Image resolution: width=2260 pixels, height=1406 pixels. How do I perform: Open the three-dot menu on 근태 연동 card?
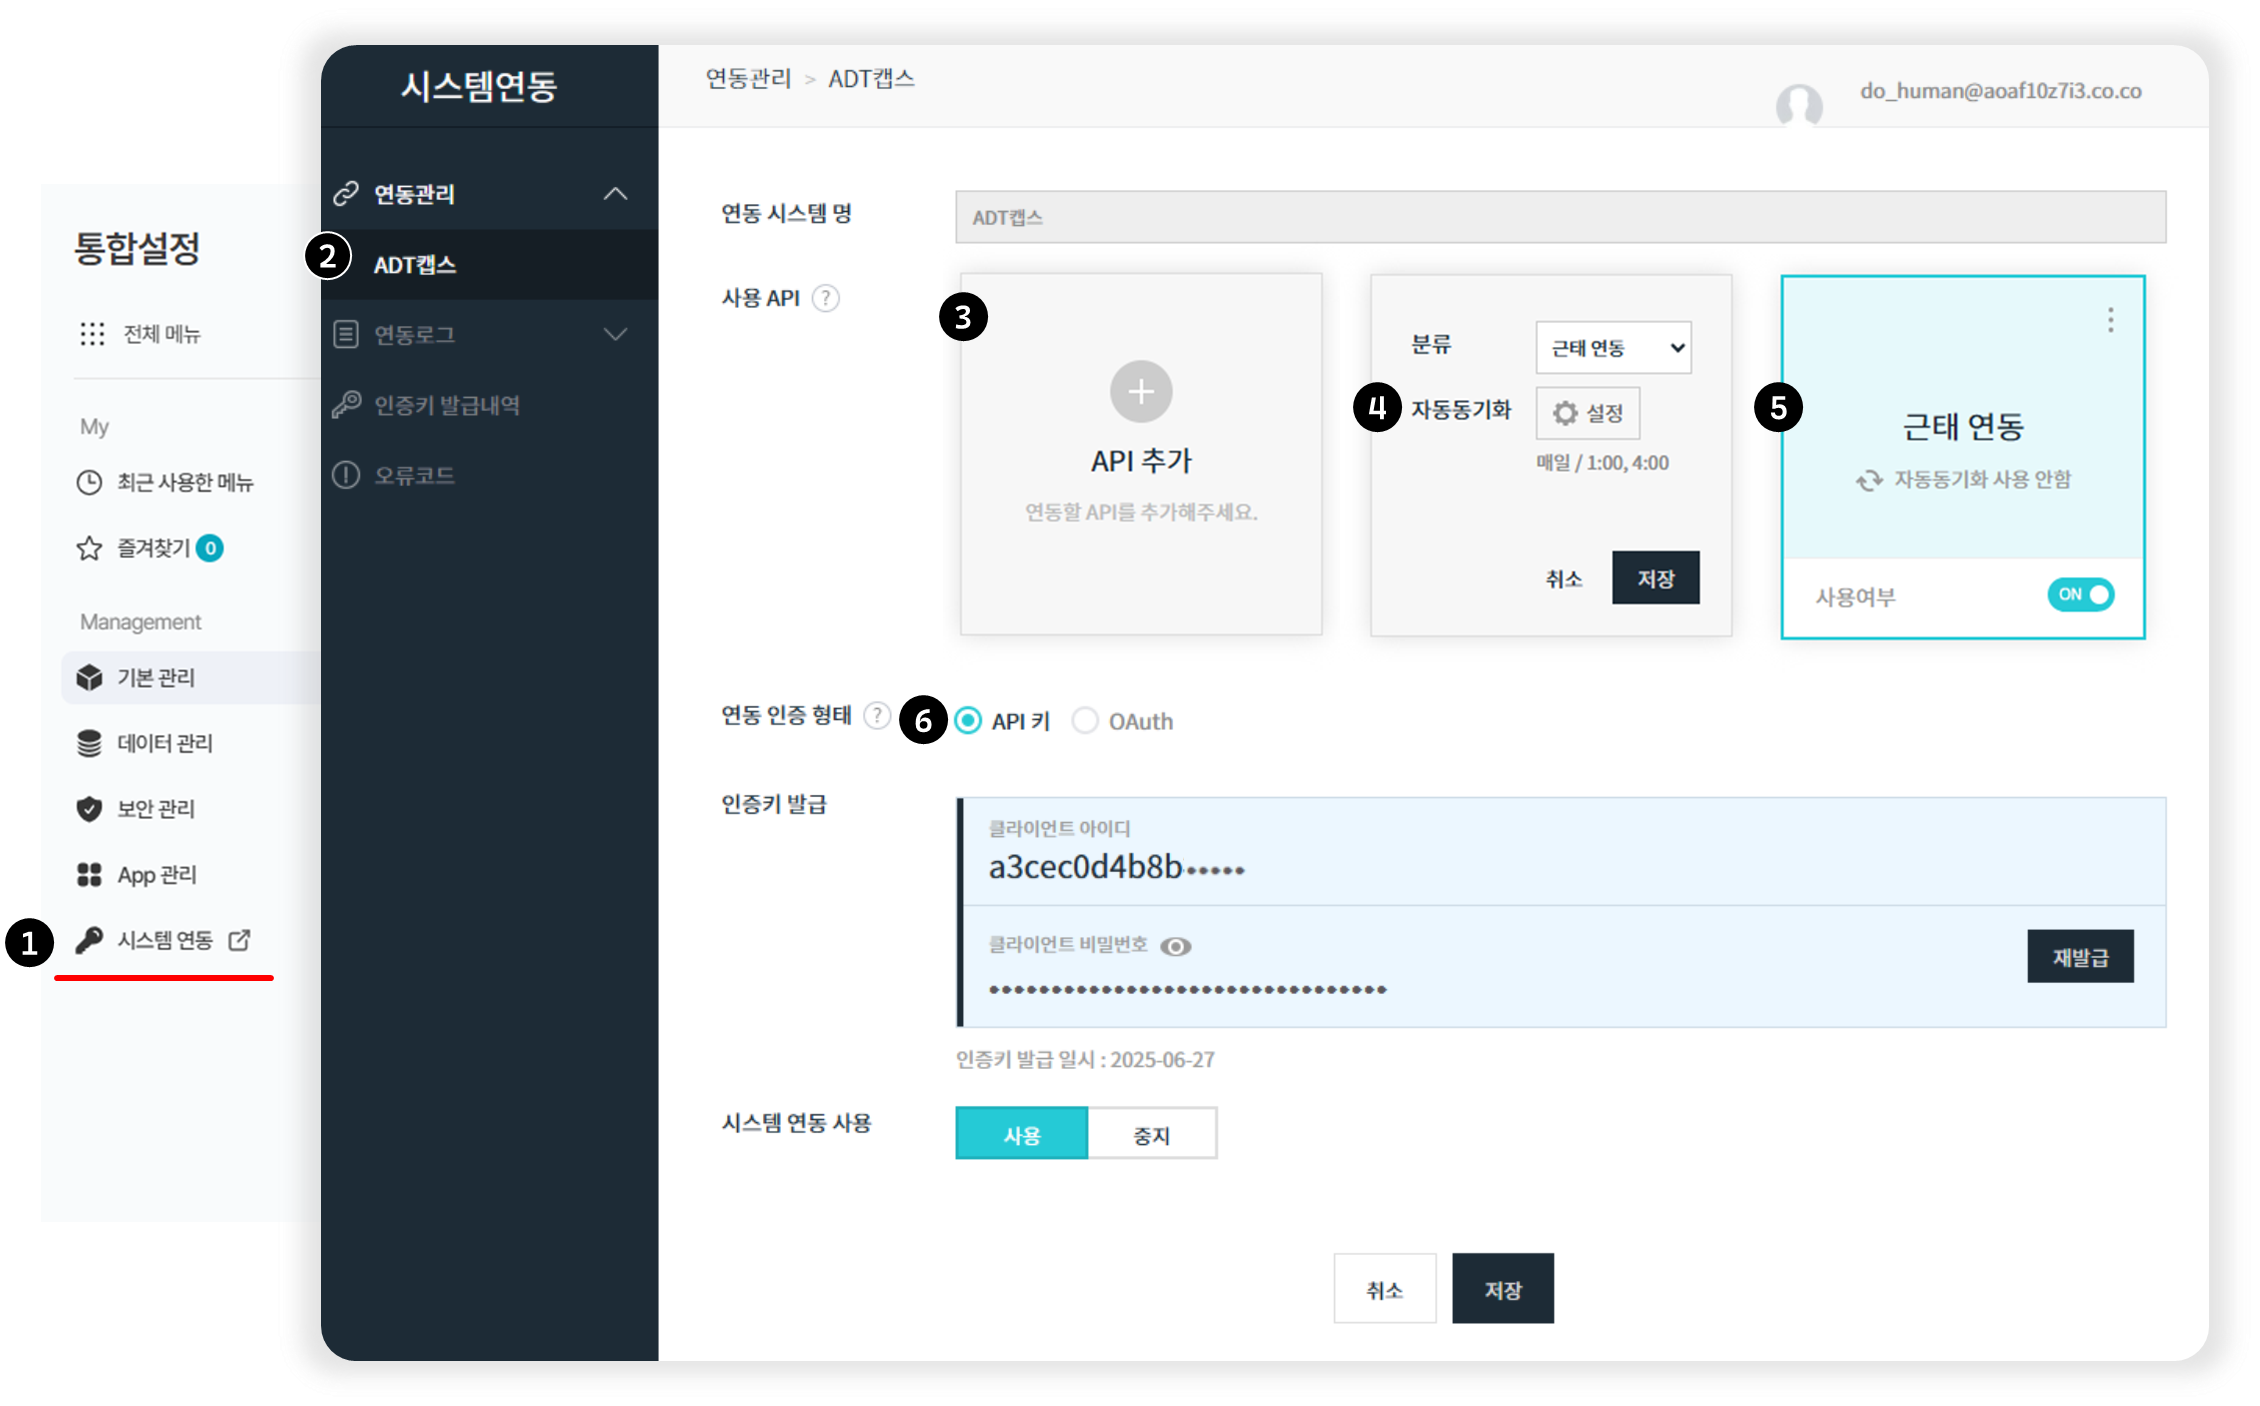(x=2110, y=320)
